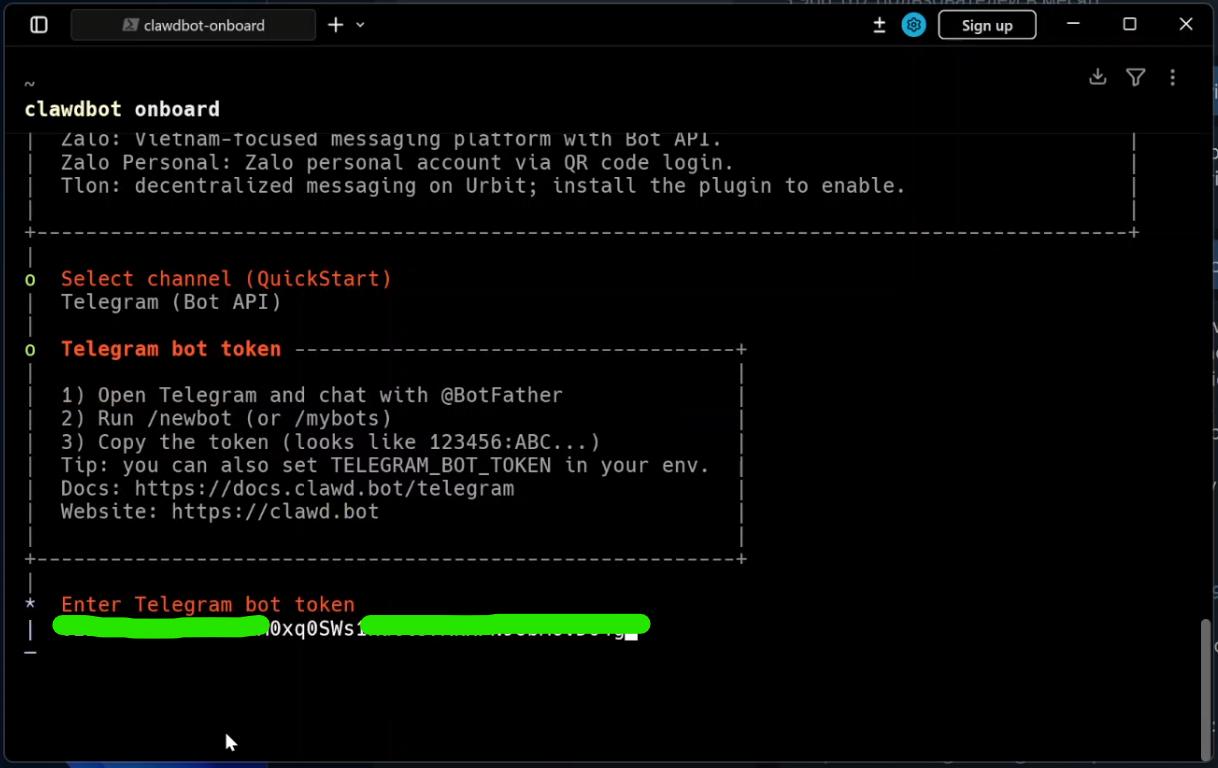Open the filter output funnel icon
This screenshot has width=1218, height=768.
[x=1135, y=77]
